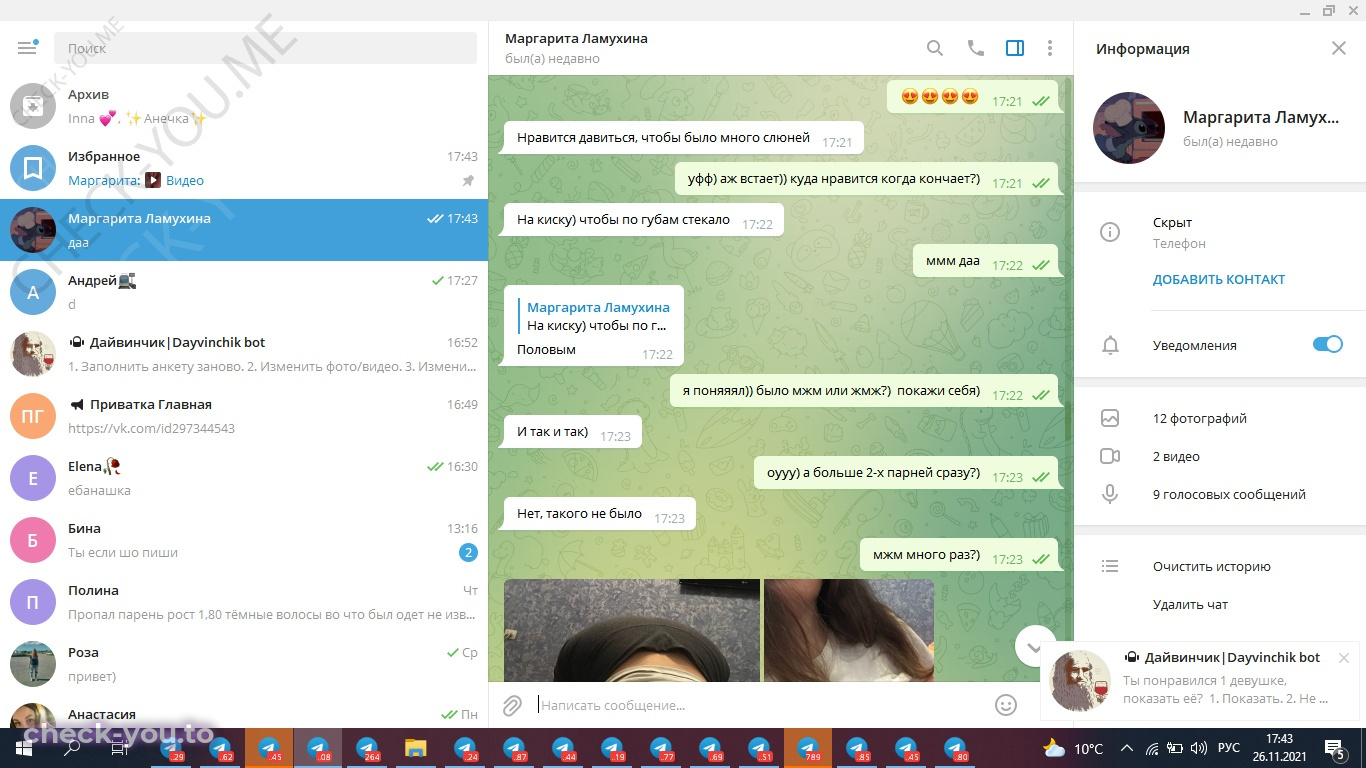Image resolution: width=1366 pixels, height=768 pixels.
Task: Switch input language РУС
Action: point(1227,748)
